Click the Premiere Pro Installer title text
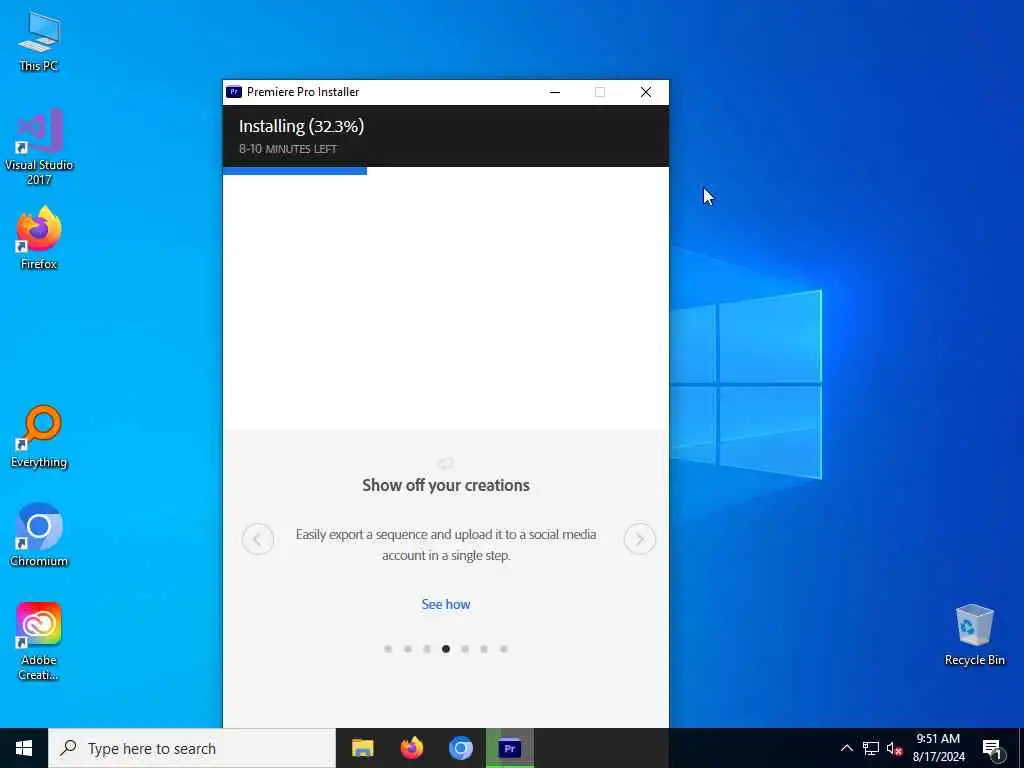 pyautogui.click(x=303, y=92)
